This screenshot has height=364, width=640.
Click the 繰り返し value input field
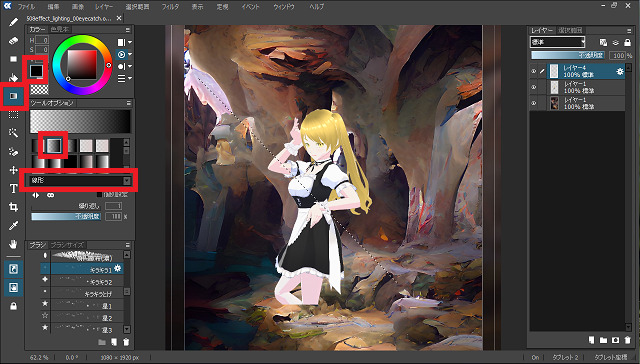(113, 206)
